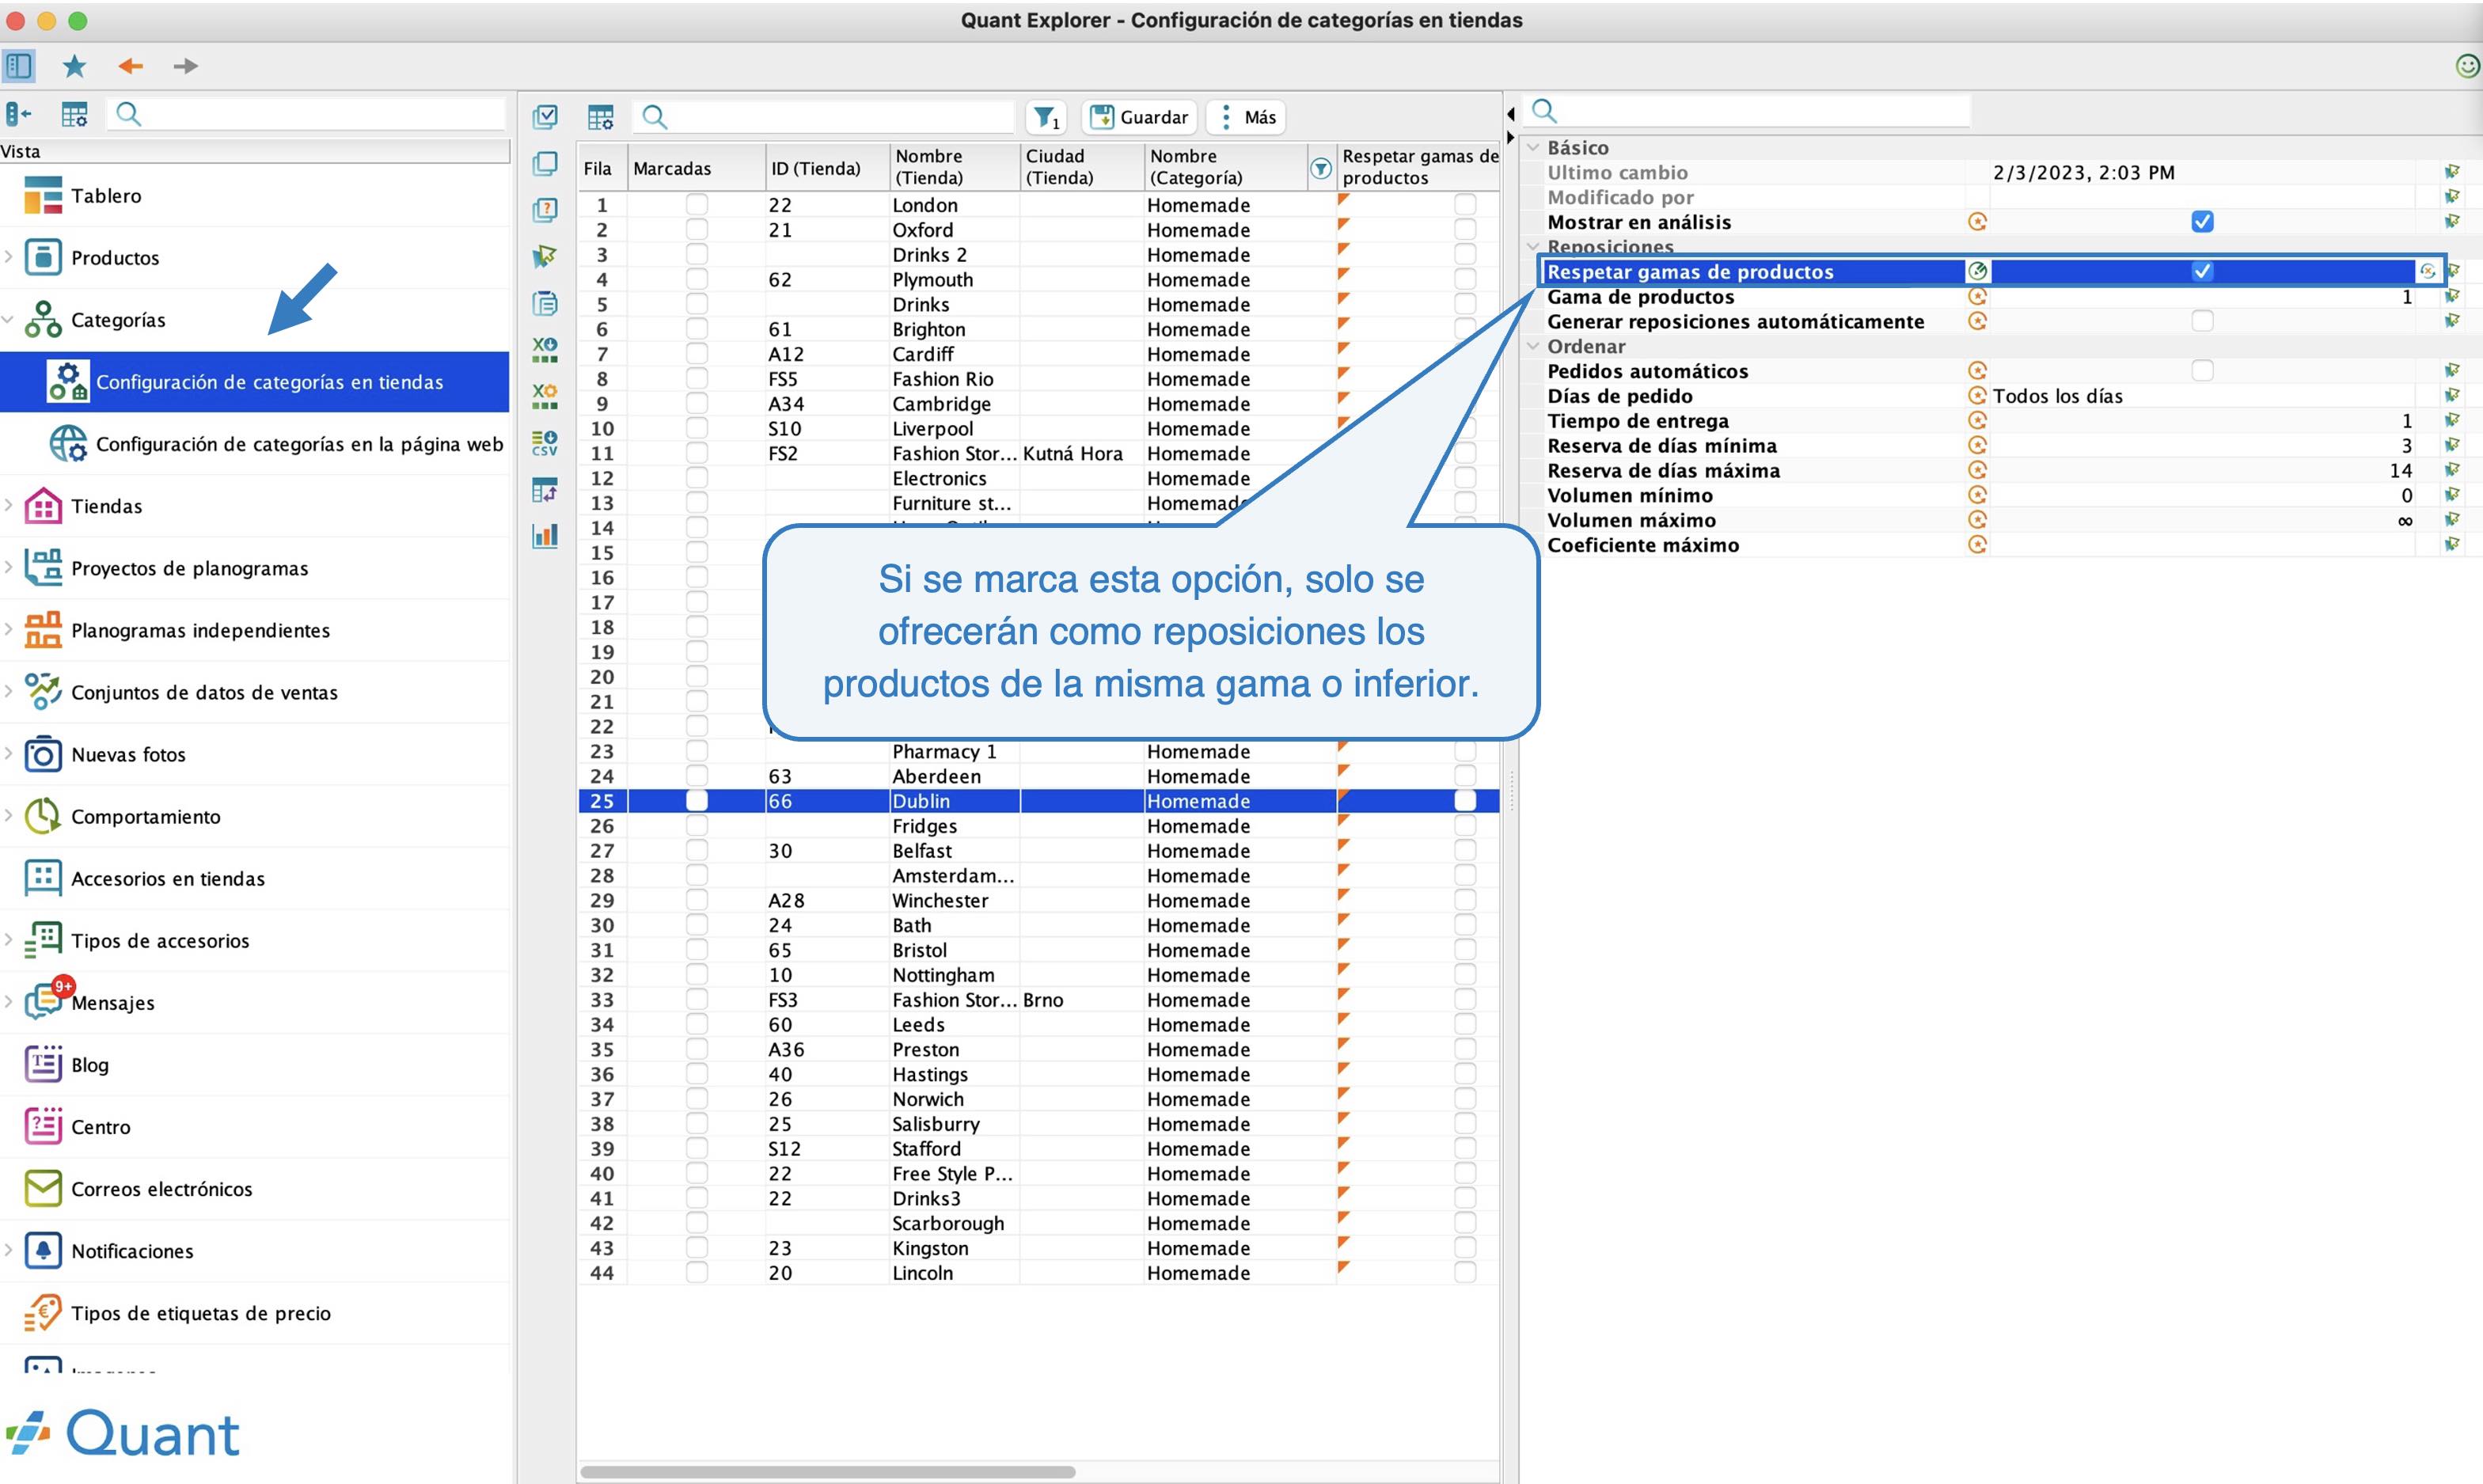
Task: Click the inherit icon next to Mostrar en análisis
Action: tap(1977, 222)
